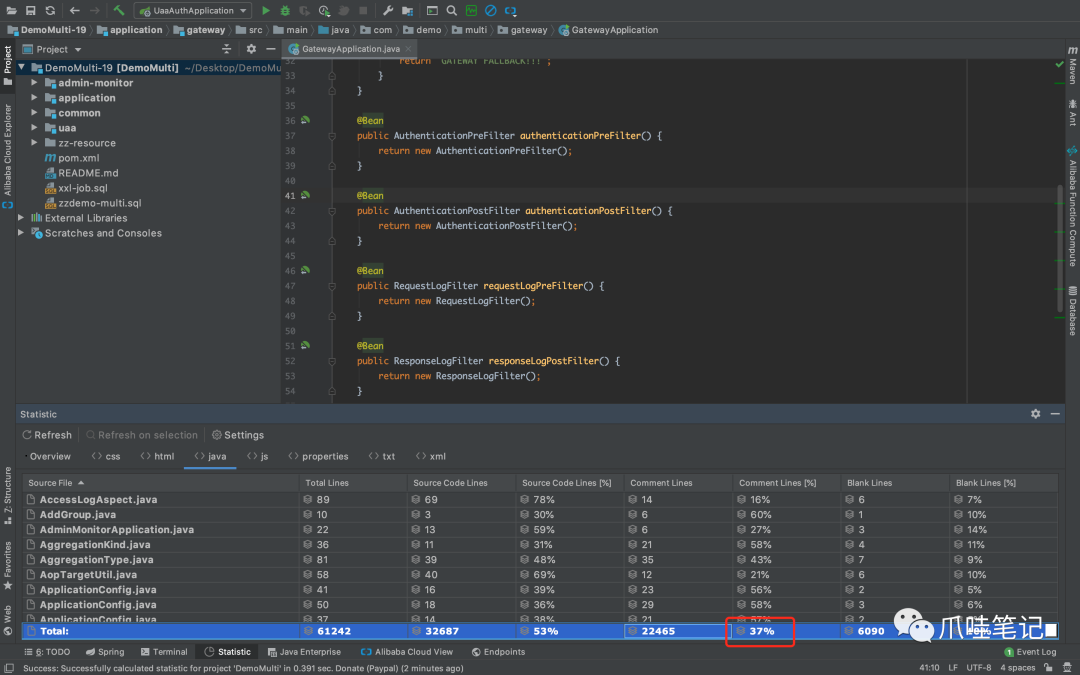Viewport: 1080px width, 675px height.
Task: Open the Terminal tool window
Action: pyautogui.click(x=164, y=652)
